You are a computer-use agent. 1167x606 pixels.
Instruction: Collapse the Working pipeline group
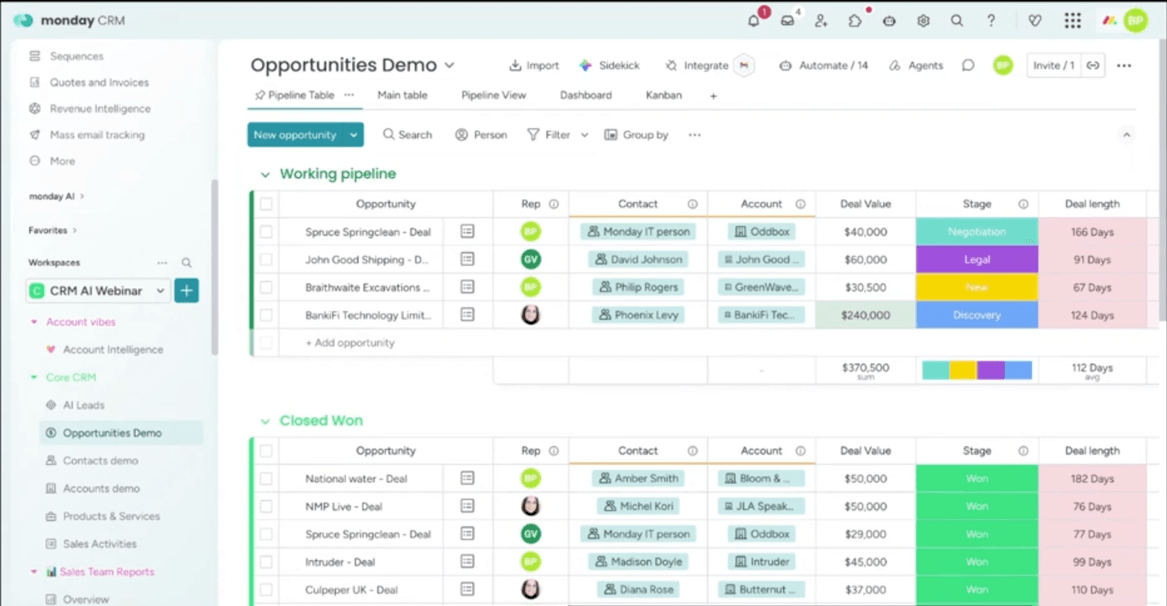[x=265, y=174]
